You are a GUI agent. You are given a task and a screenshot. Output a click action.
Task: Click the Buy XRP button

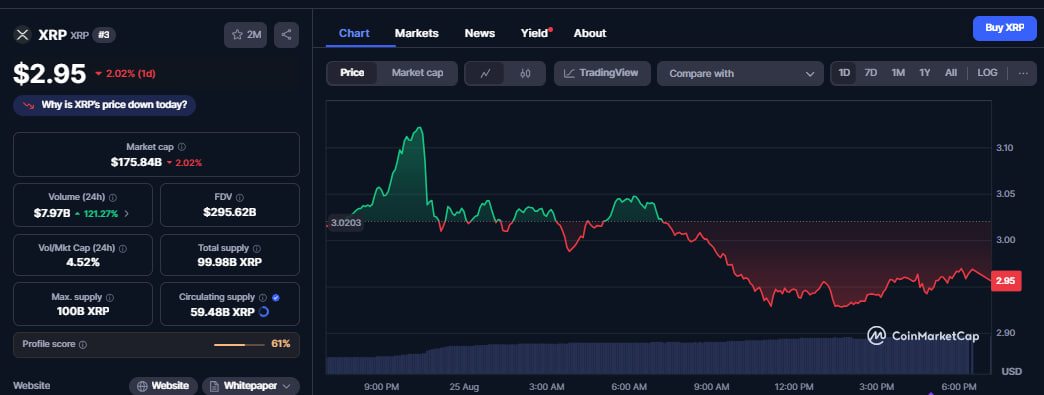[x=1005, y=29]
